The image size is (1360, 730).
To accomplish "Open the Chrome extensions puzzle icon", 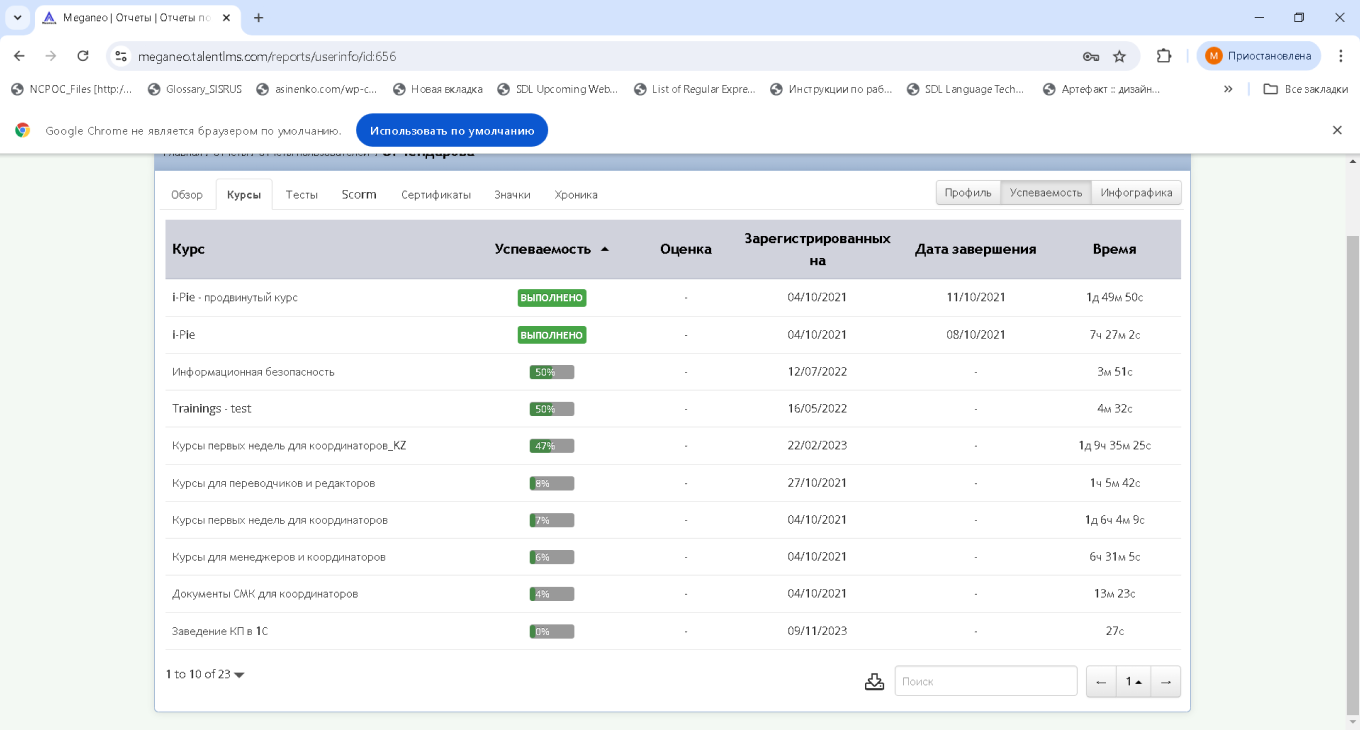I will point(1164,56).
